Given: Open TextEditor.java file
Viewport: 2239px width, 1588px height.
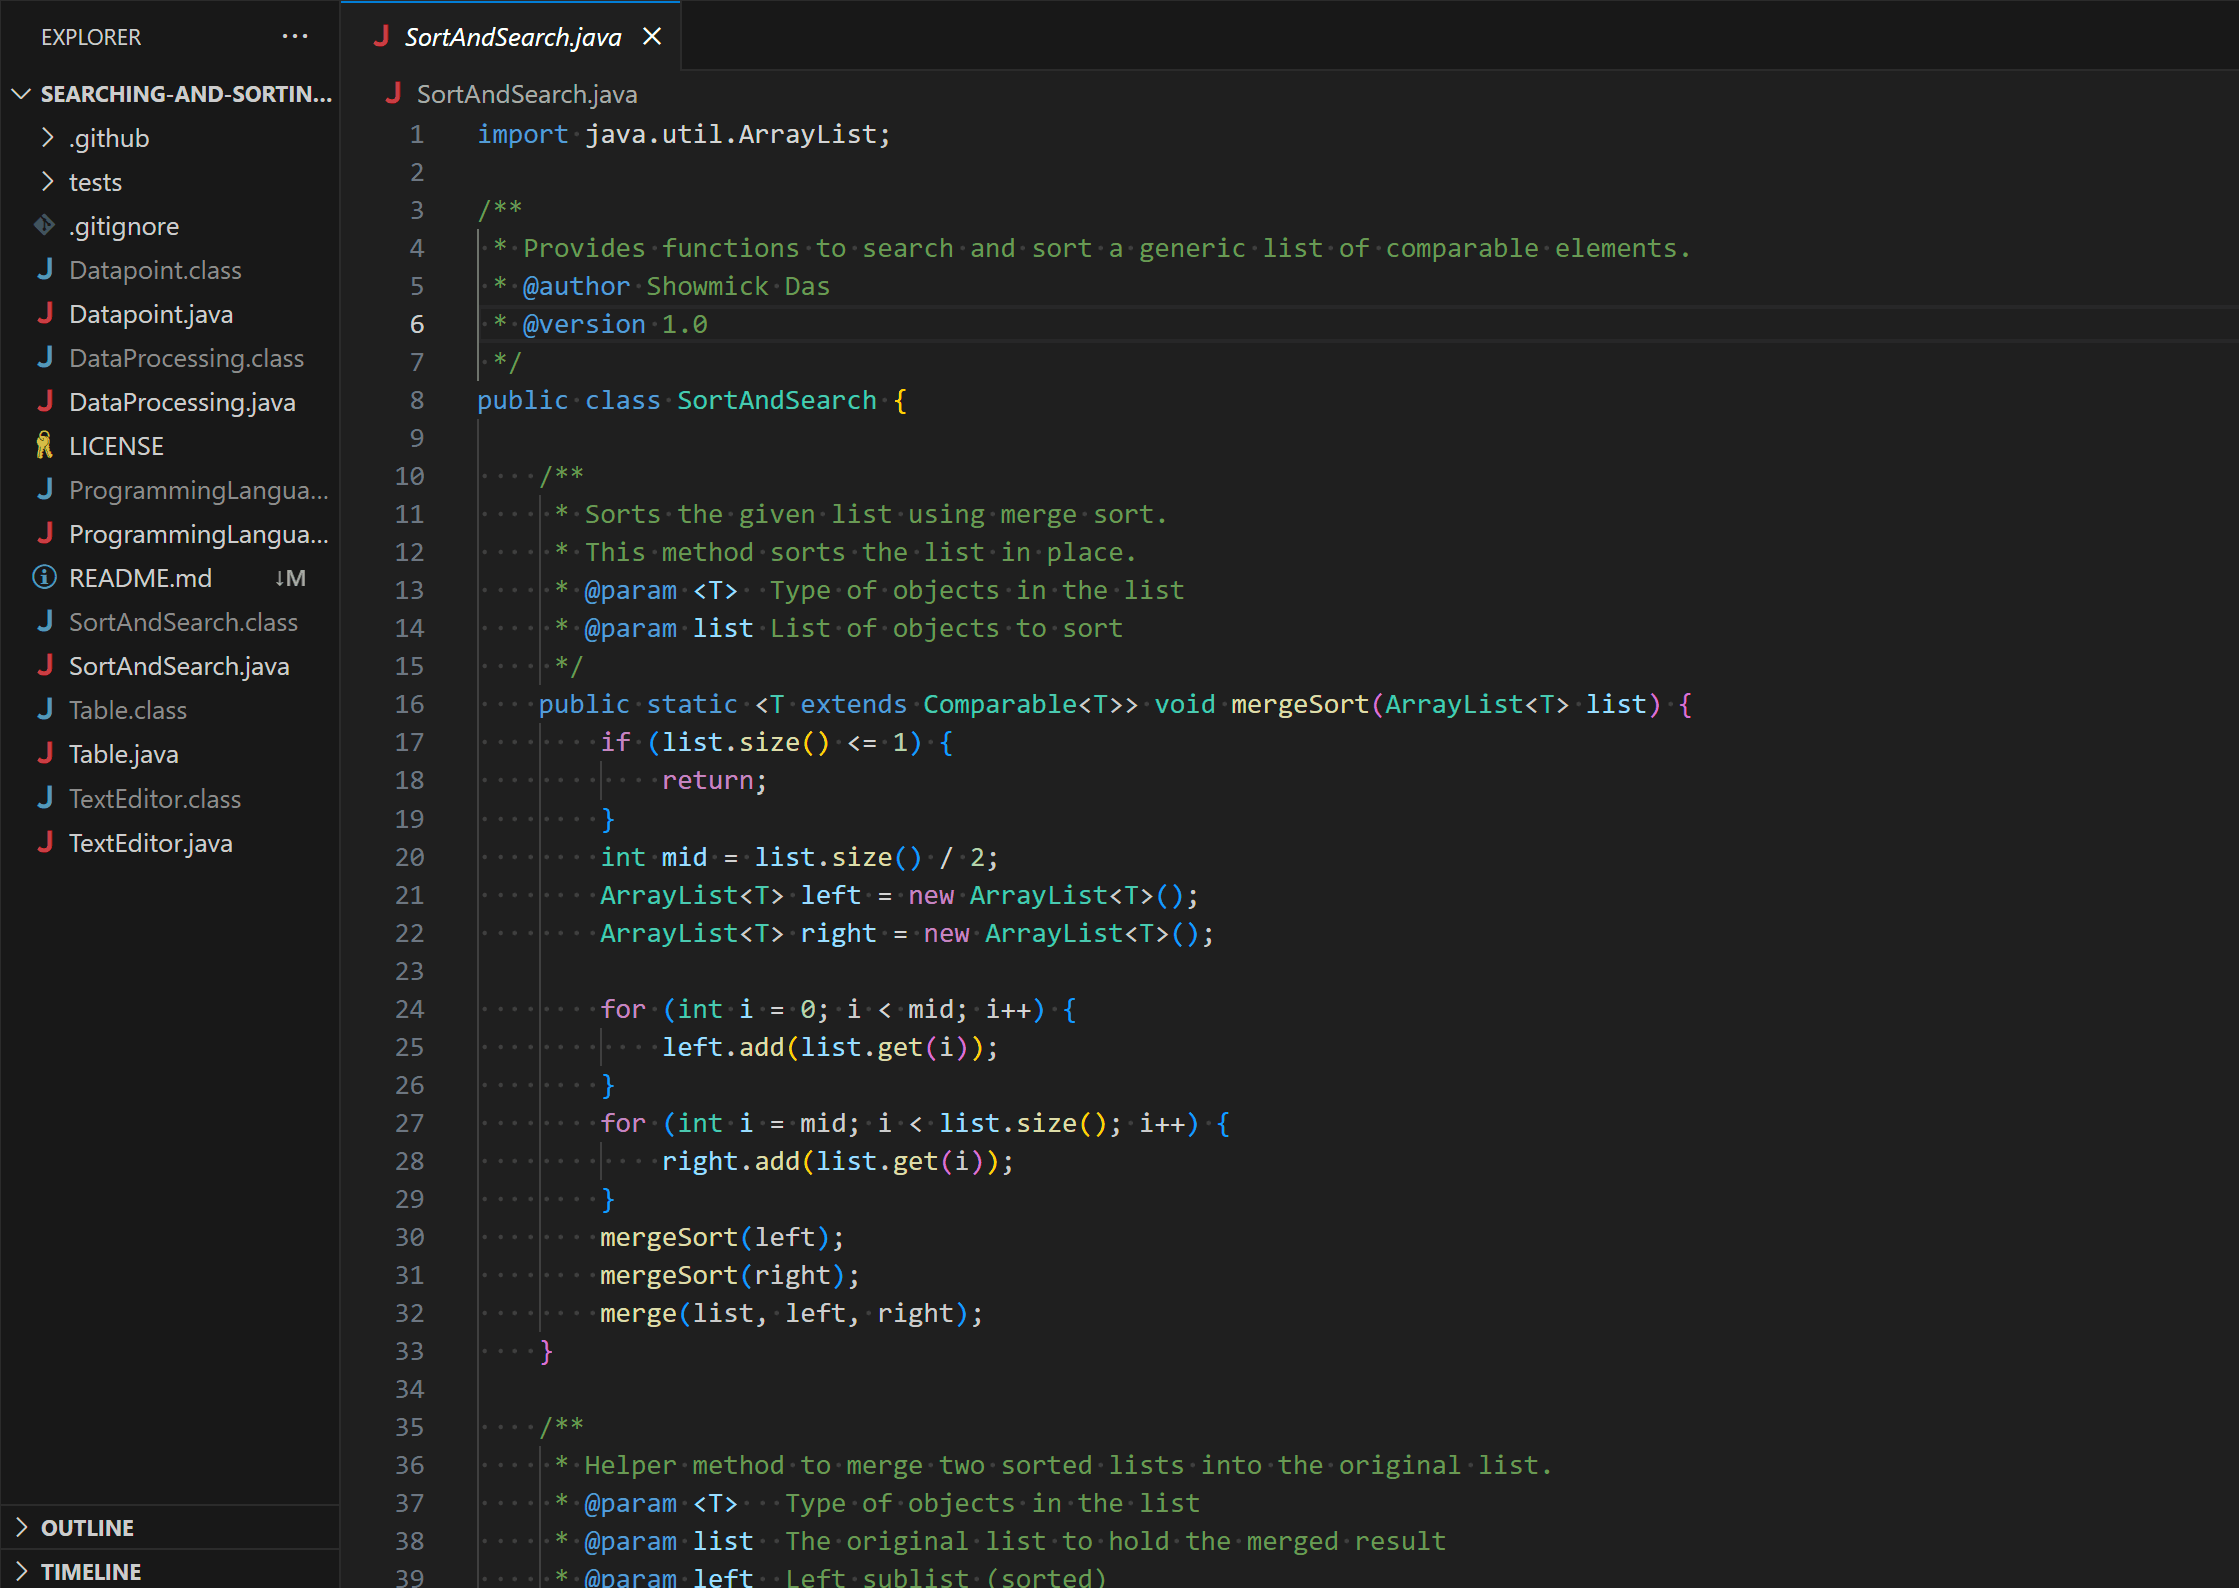Looking at the screenshot, I should point(151,842).
